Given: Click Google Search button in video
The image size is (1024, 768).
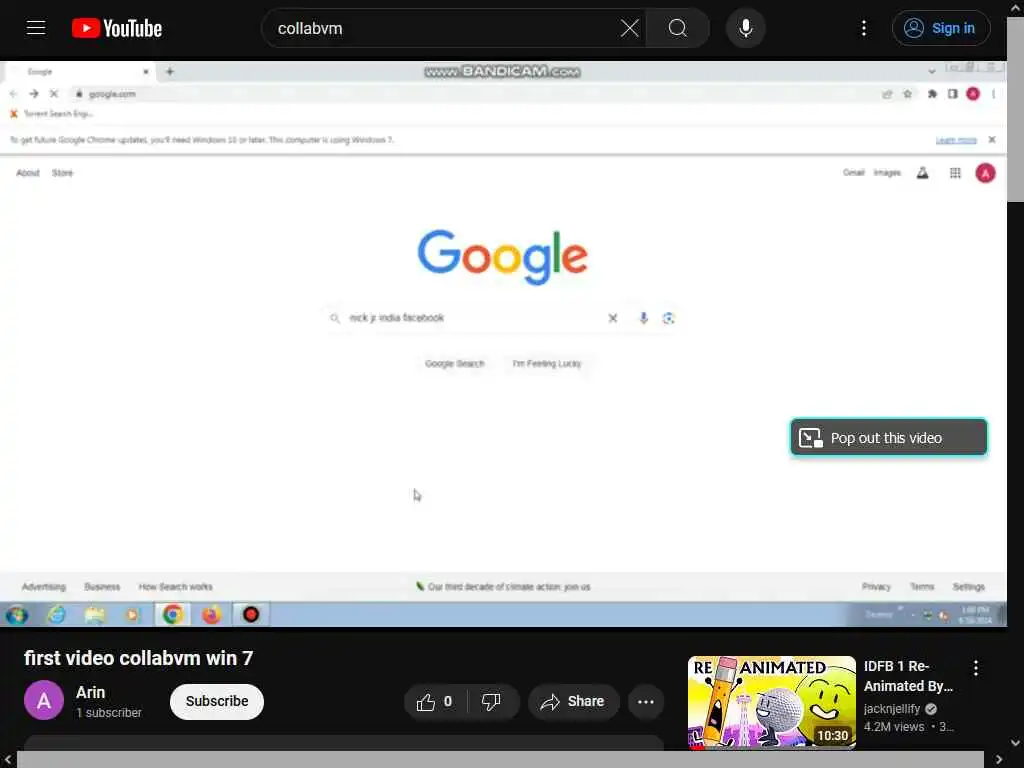Looking at the screenshot, I should (x=455, y=364).
